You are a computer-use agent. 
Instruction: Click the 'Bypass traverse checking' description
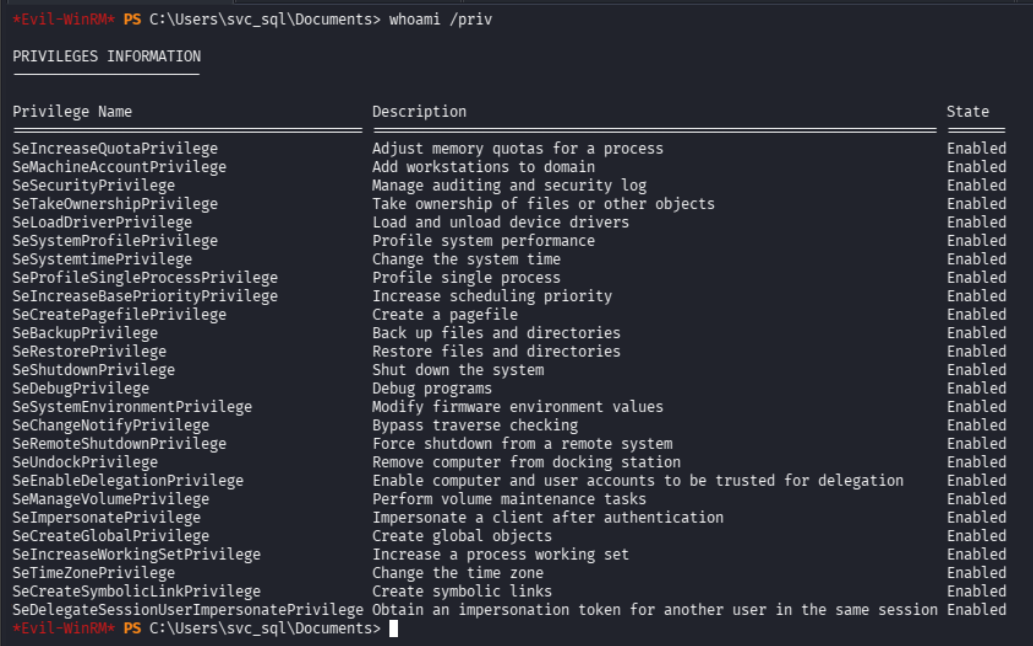click(x=475, y=425)
